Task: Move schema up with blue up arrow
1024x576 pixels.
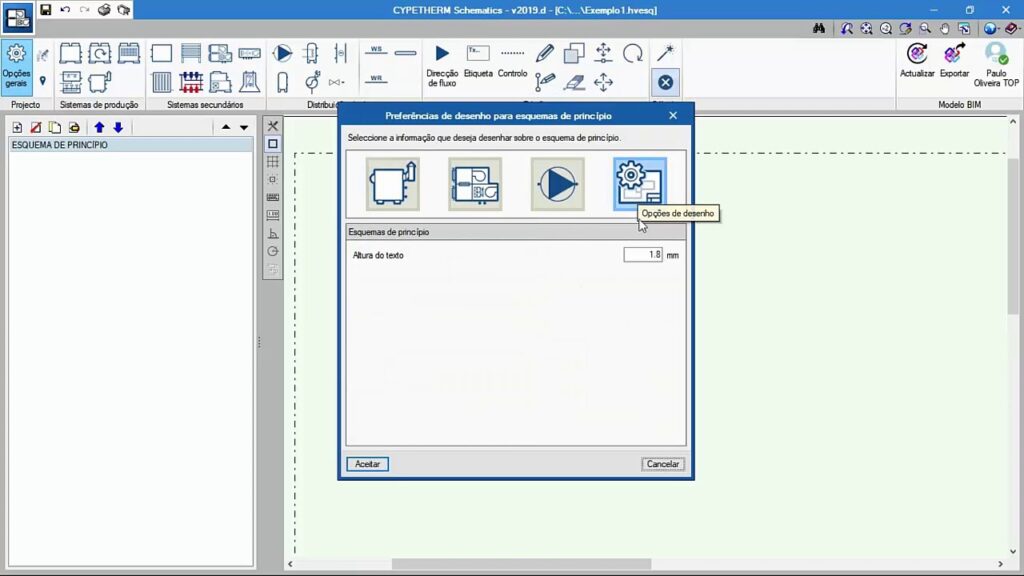Action: coord(99,127)
